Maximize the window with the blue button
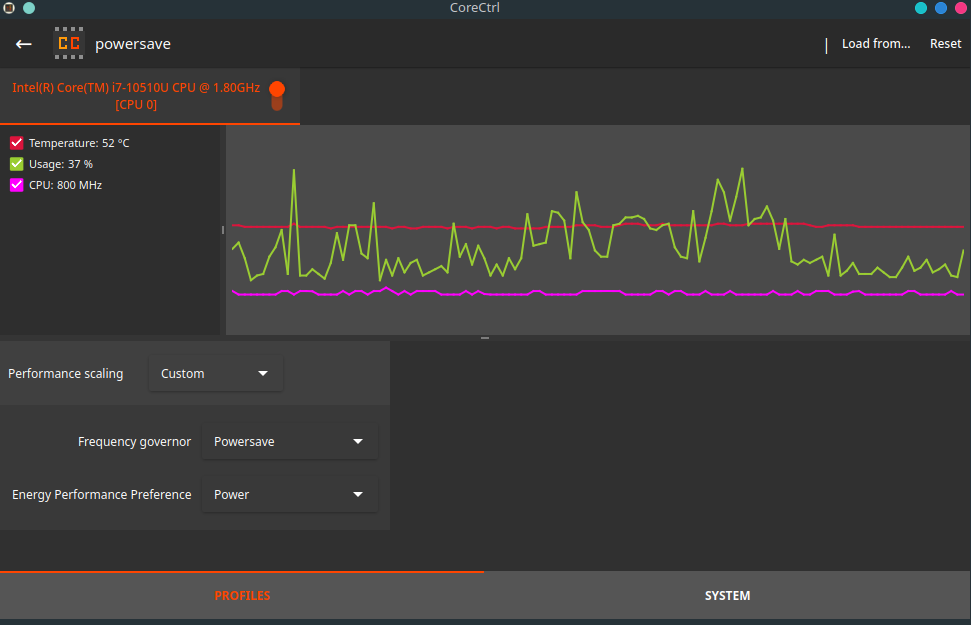This screenshot has width=971, height=625. pyautogui.click(x=941, y=8)
